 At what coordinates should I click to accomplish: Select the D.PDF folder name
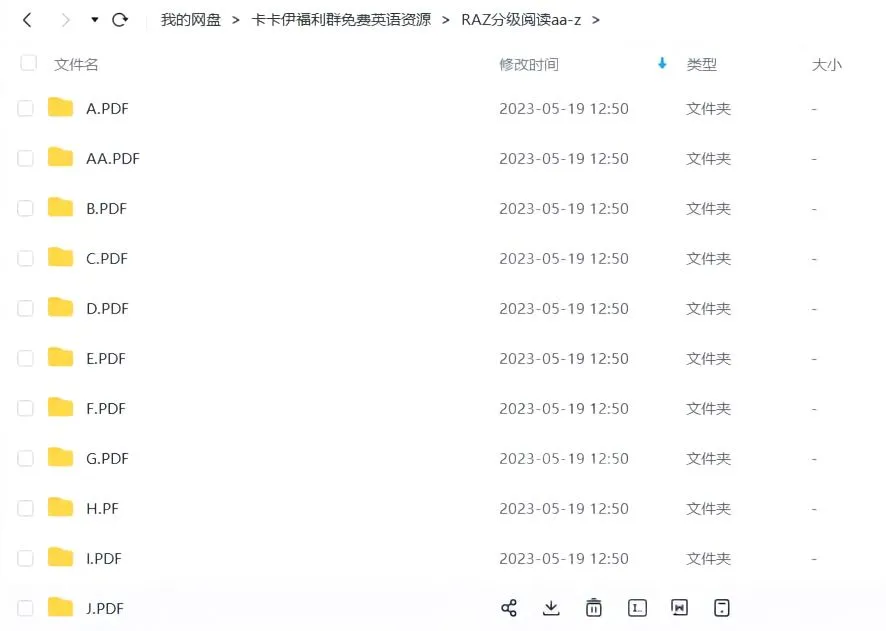pyautogui.click(x=107, y=308)
